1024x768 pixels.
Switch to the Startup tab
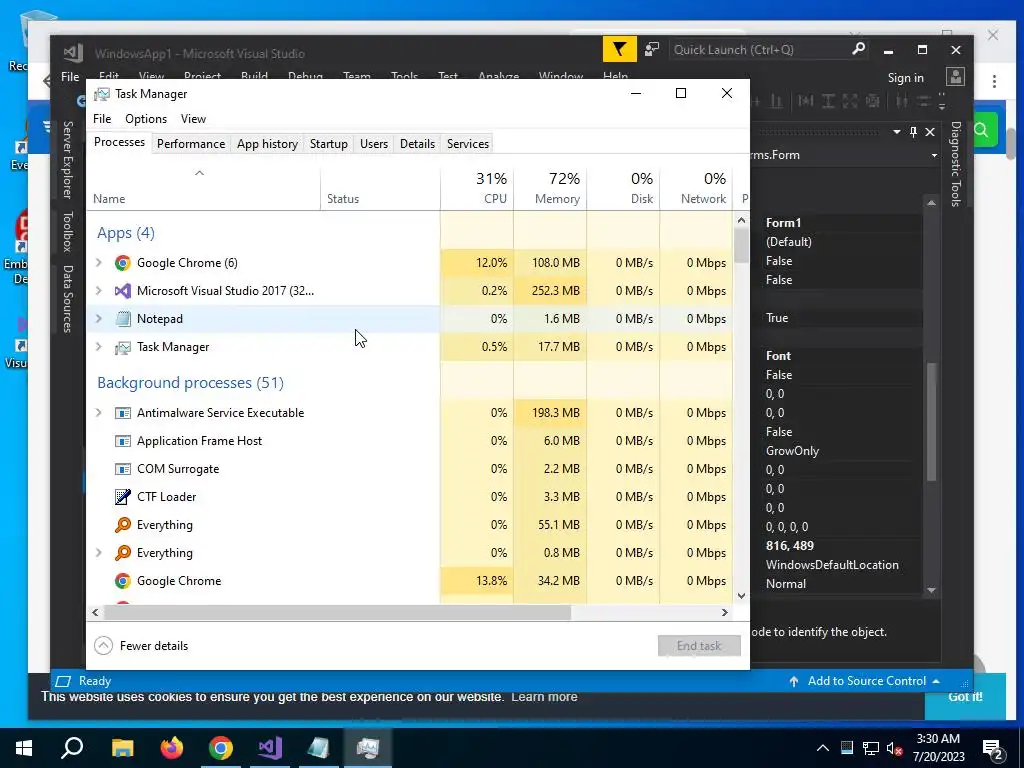pyautogui.click(x=328, y=144)
